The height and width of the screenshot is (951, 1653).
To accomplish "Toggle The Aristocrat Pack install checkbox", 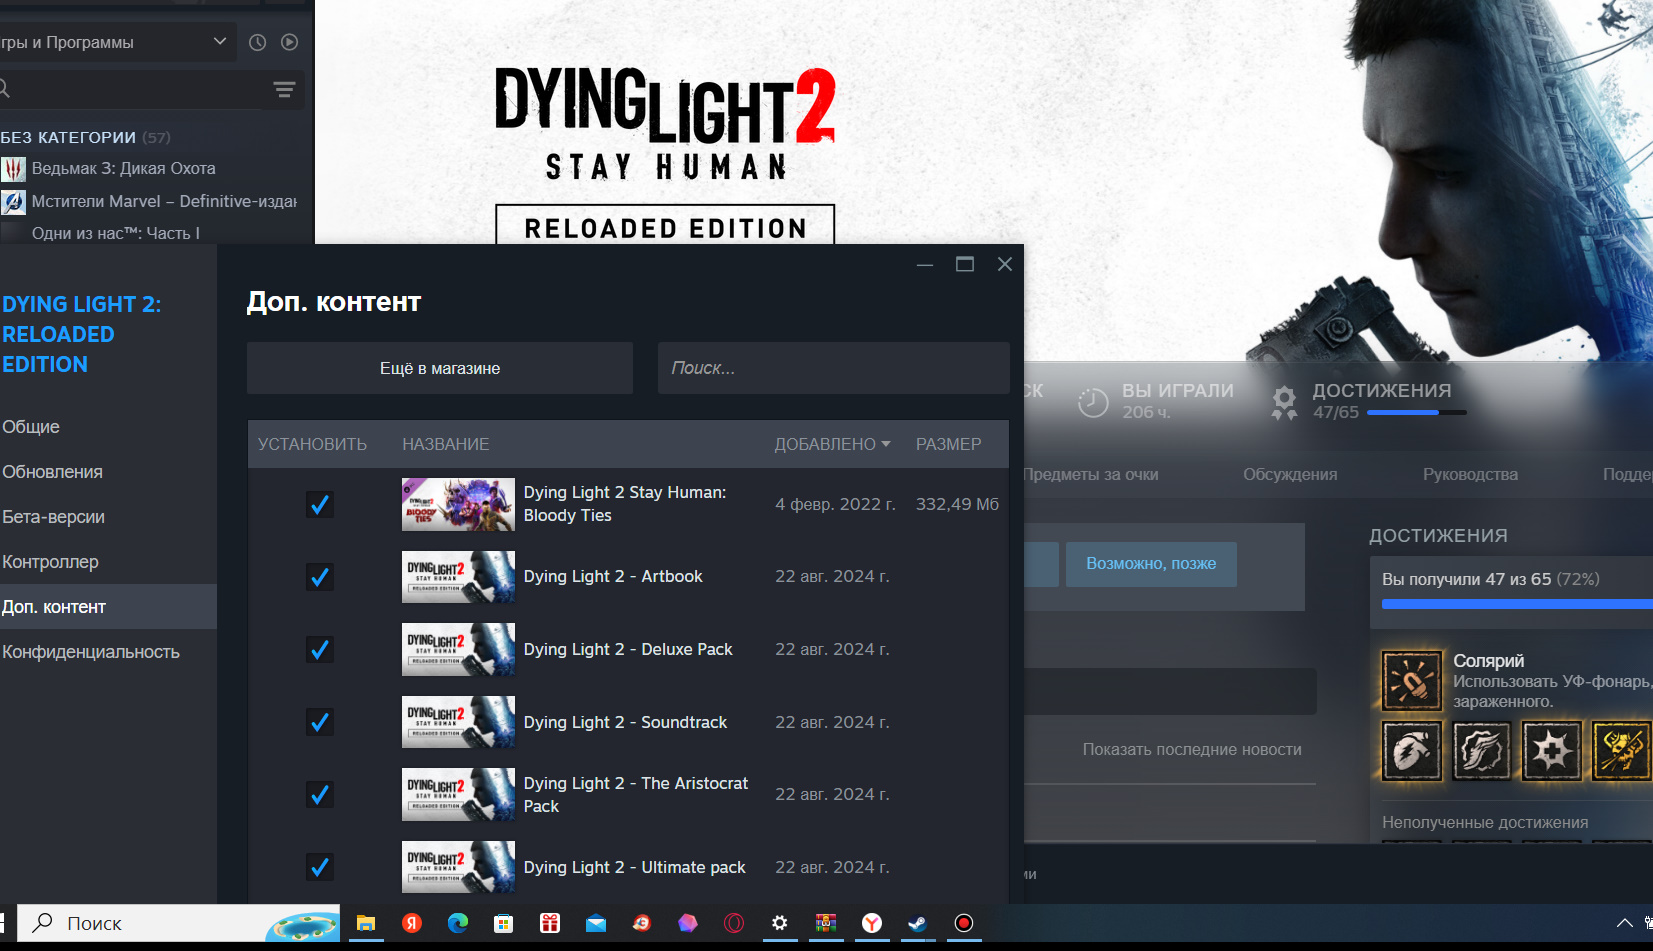I will [x=320, y=795].
